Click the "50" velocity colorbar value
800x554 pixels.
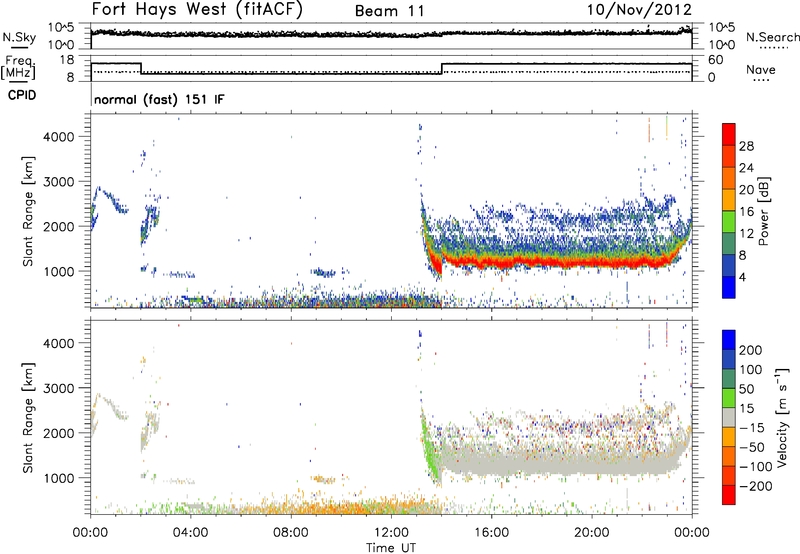[746, 389]
